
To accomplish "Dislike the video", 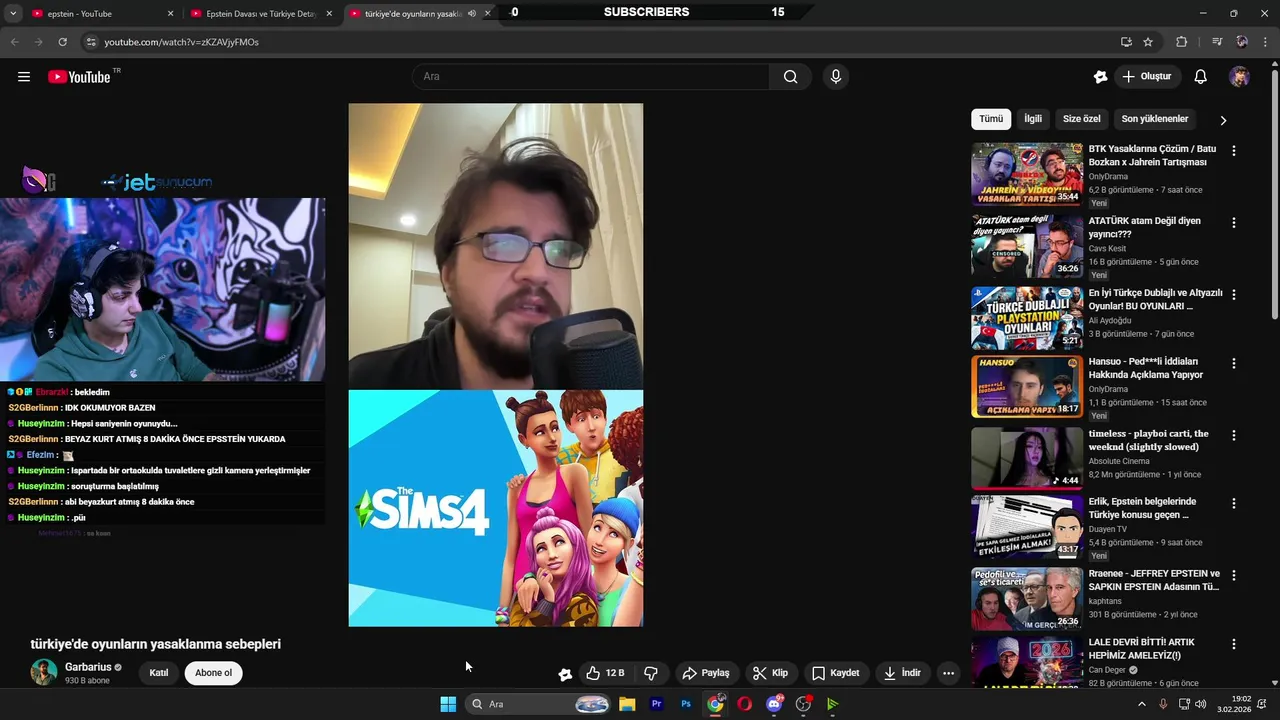I will click(x=651, y=673).
